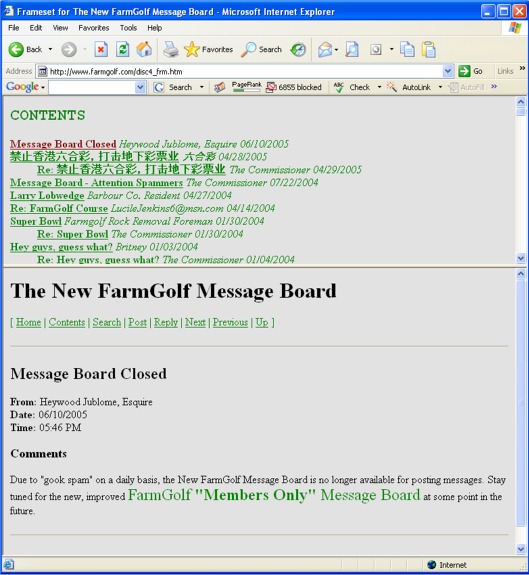Open the Tools menu
Image resolution: width=529 pixels, height=575 pixels.
point(128,28)
